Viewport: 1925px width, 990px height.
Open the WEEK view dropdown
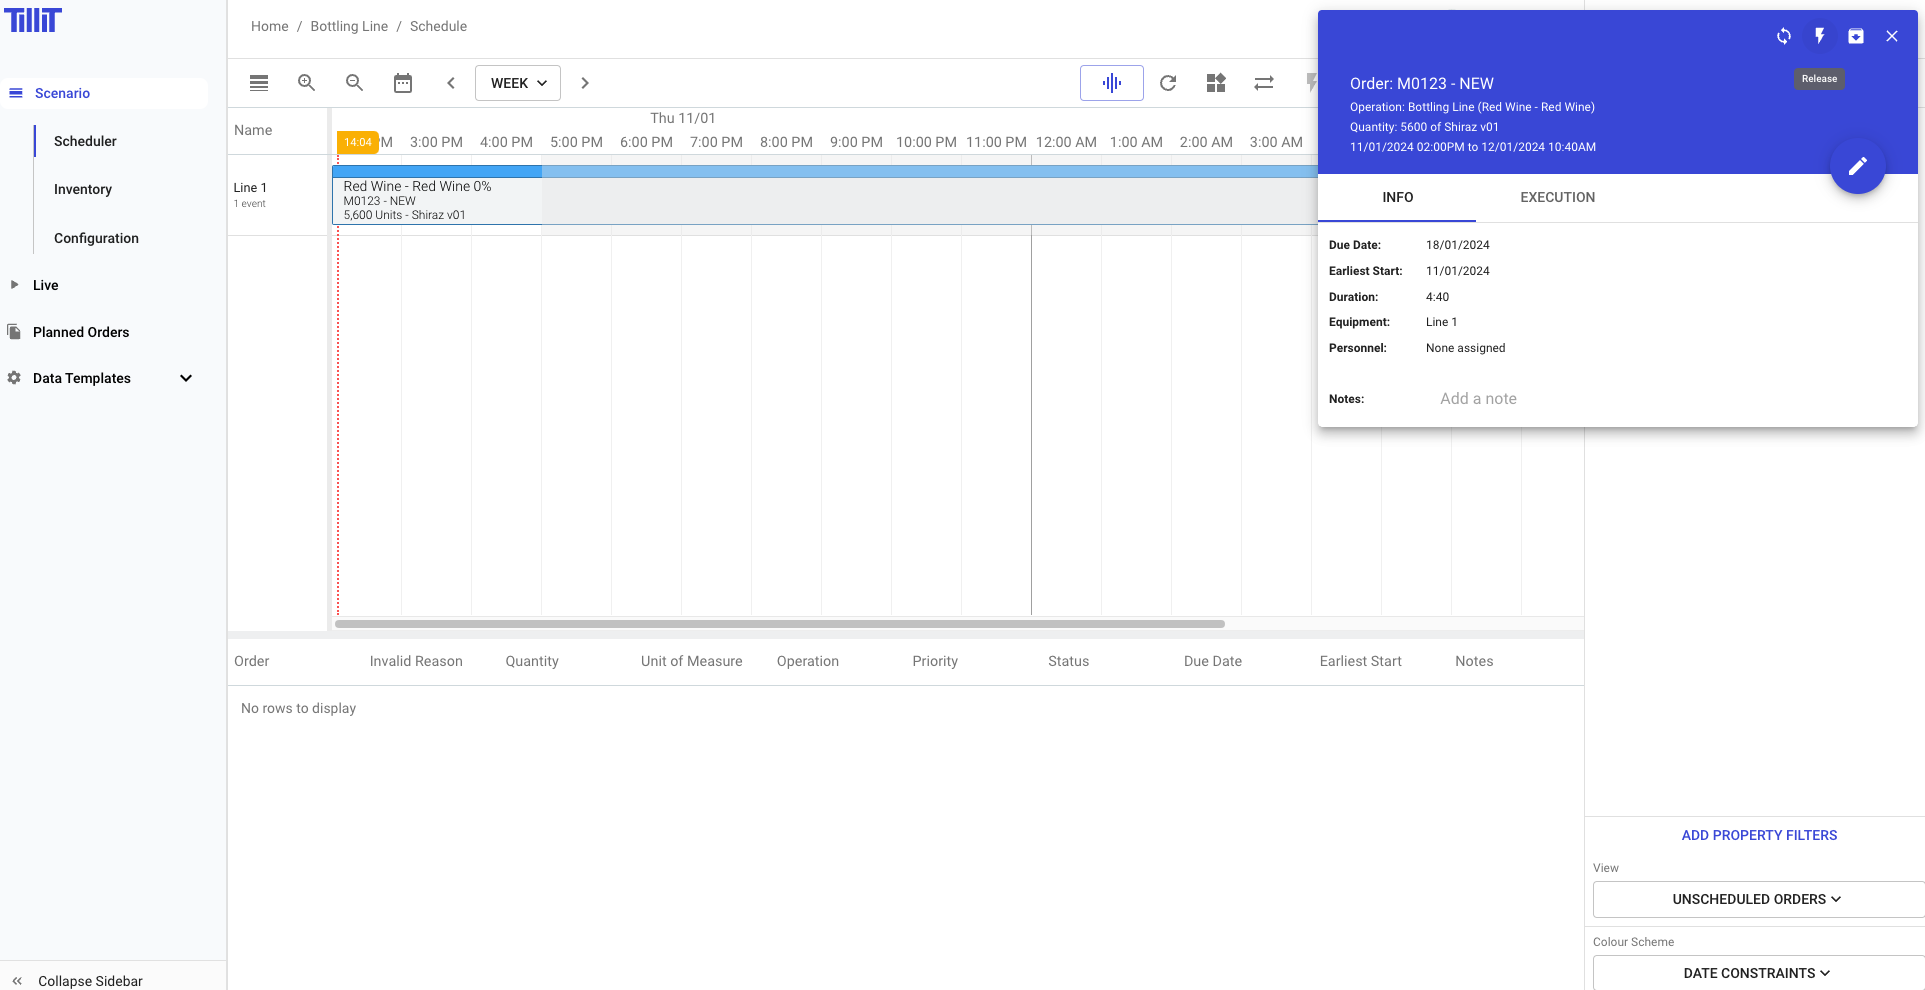tap(517, 83)
